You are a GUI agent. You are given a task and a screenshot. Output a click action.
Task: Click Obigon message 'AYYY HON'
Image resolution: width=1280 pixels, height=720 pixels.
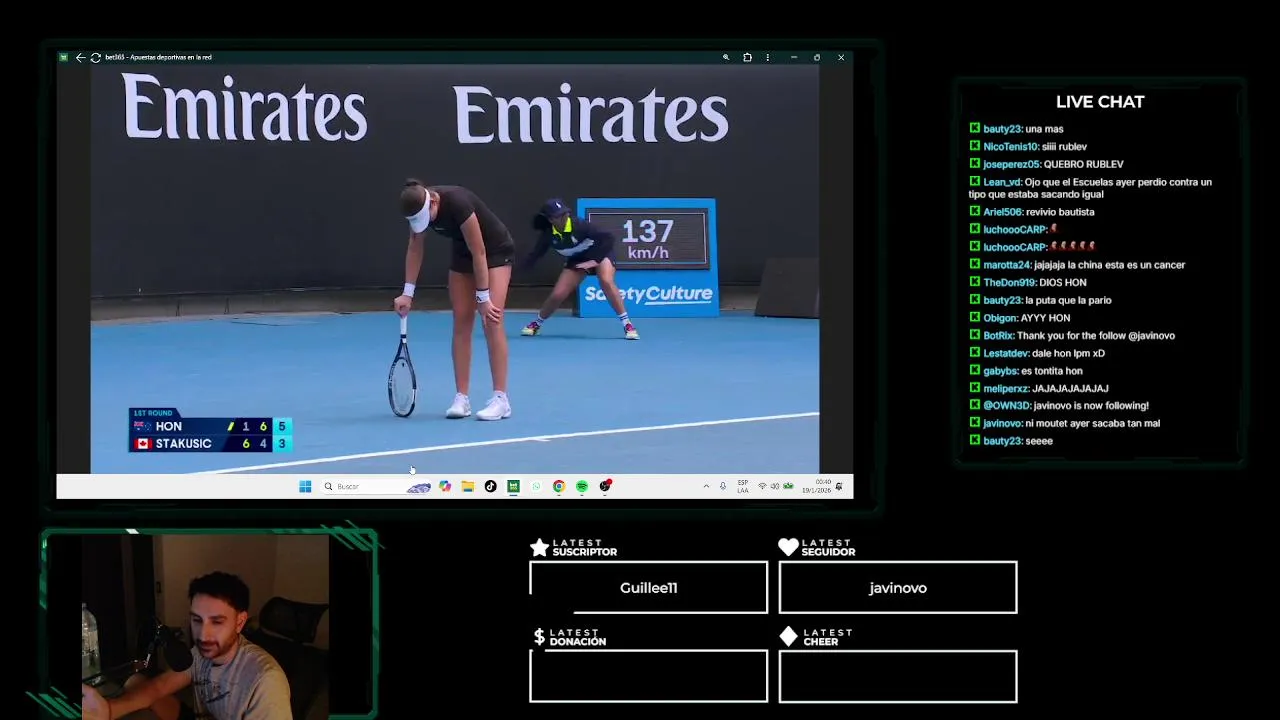(1020, 318)
